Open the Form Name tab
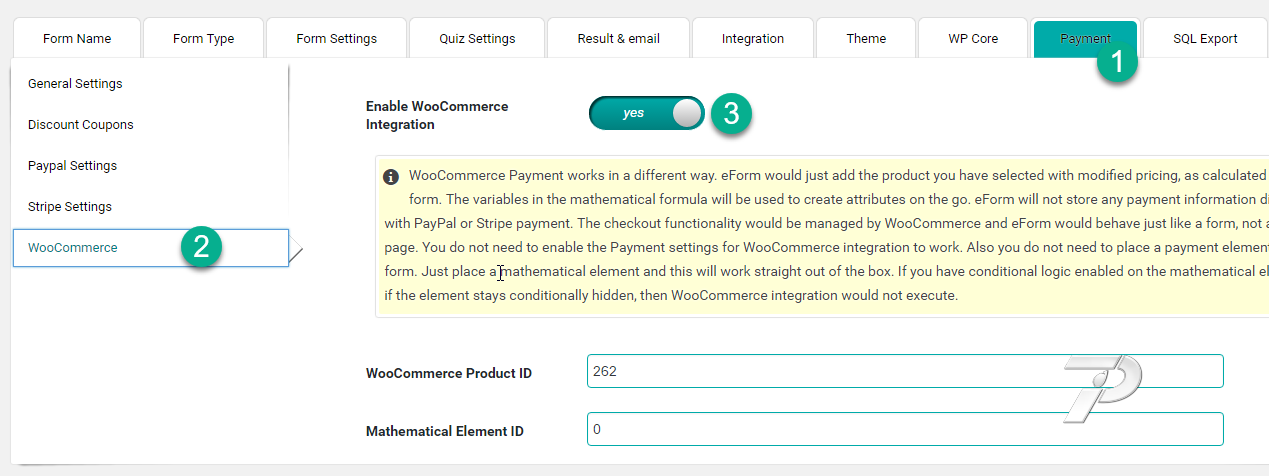Screen dimensions: 1269x476 77,39
